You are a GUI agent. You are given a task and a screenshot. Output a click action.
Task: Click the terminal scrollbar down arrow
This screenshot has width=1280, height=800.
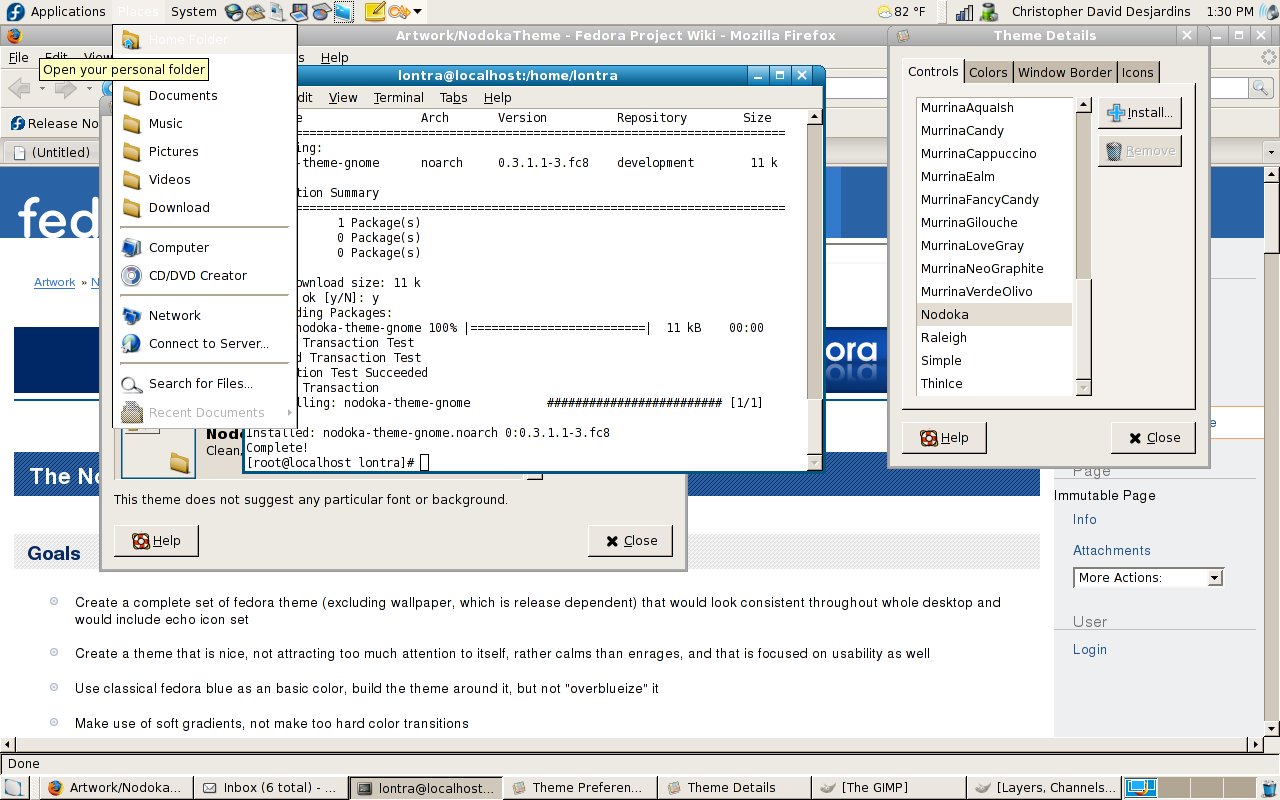click(814, 462)
